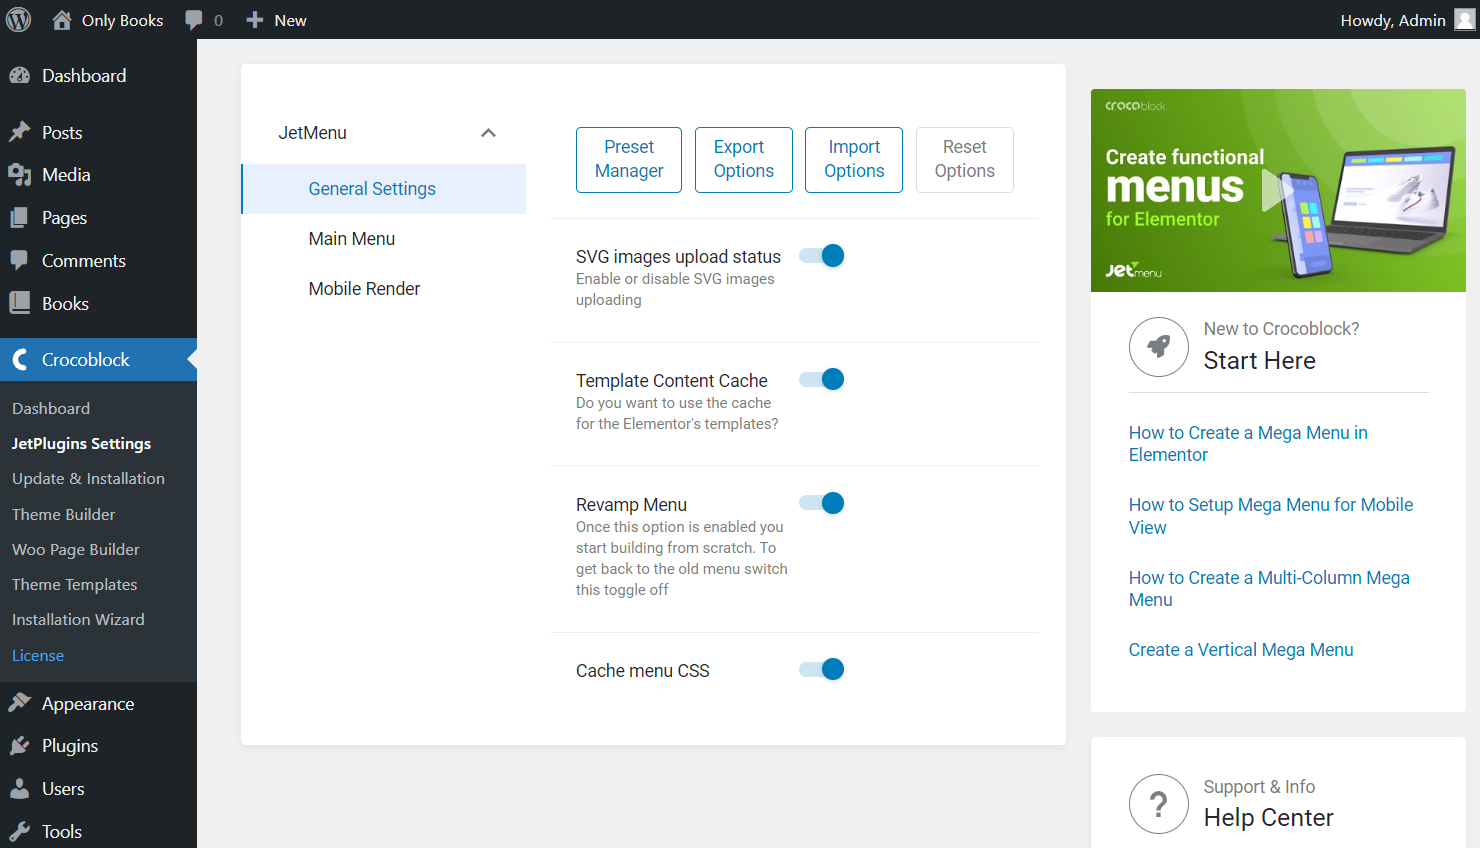Click the Users person icon
This screenshot has height=848, width=1480.
(19, 789)
